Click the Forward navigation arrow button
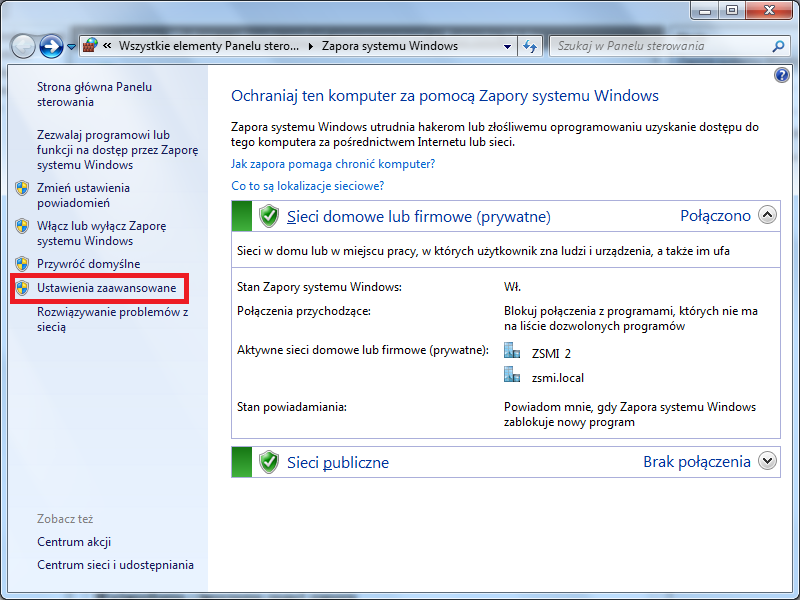The width and height of the screenshot is (800, 600). [51, 46]
